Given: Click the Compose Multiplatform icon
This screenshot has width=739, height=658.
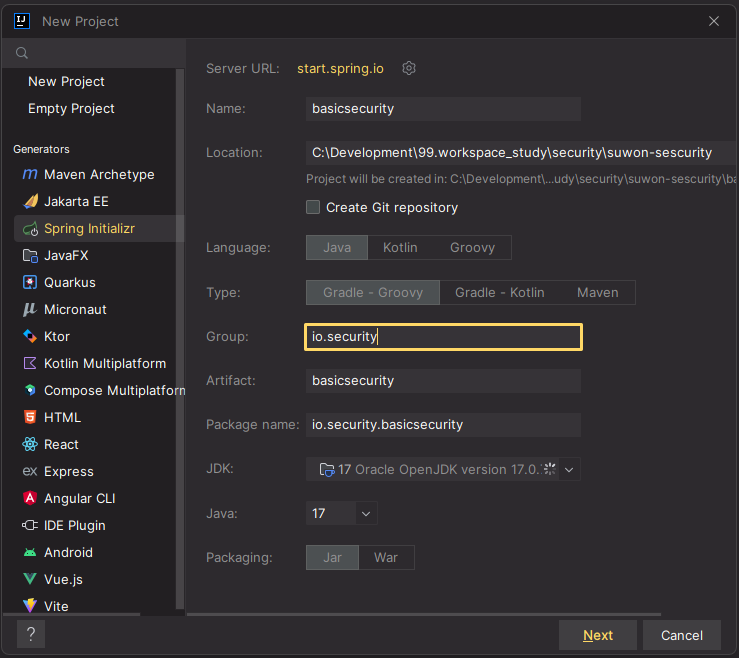Looking at the screenshot, I should pos(30,390).
